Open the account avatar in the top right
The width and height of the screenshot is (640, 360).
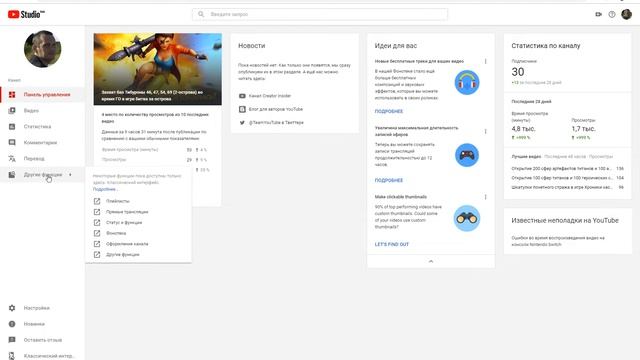click(627, 14)
